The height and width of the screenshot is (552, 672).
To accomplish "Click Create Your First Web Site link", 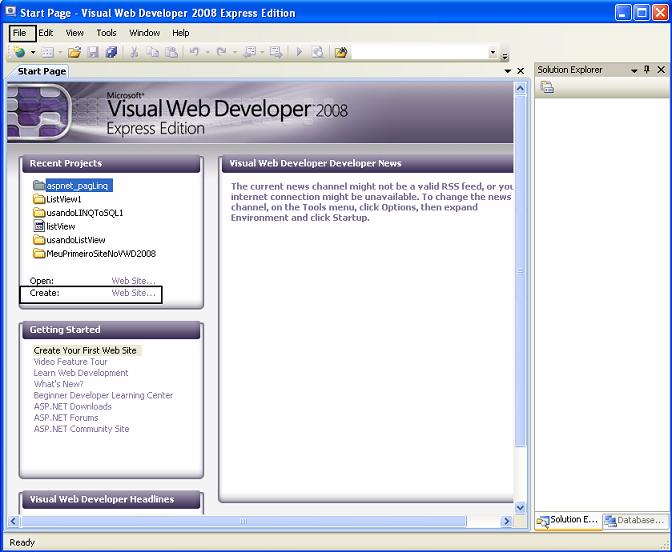I will coord(85,351).
